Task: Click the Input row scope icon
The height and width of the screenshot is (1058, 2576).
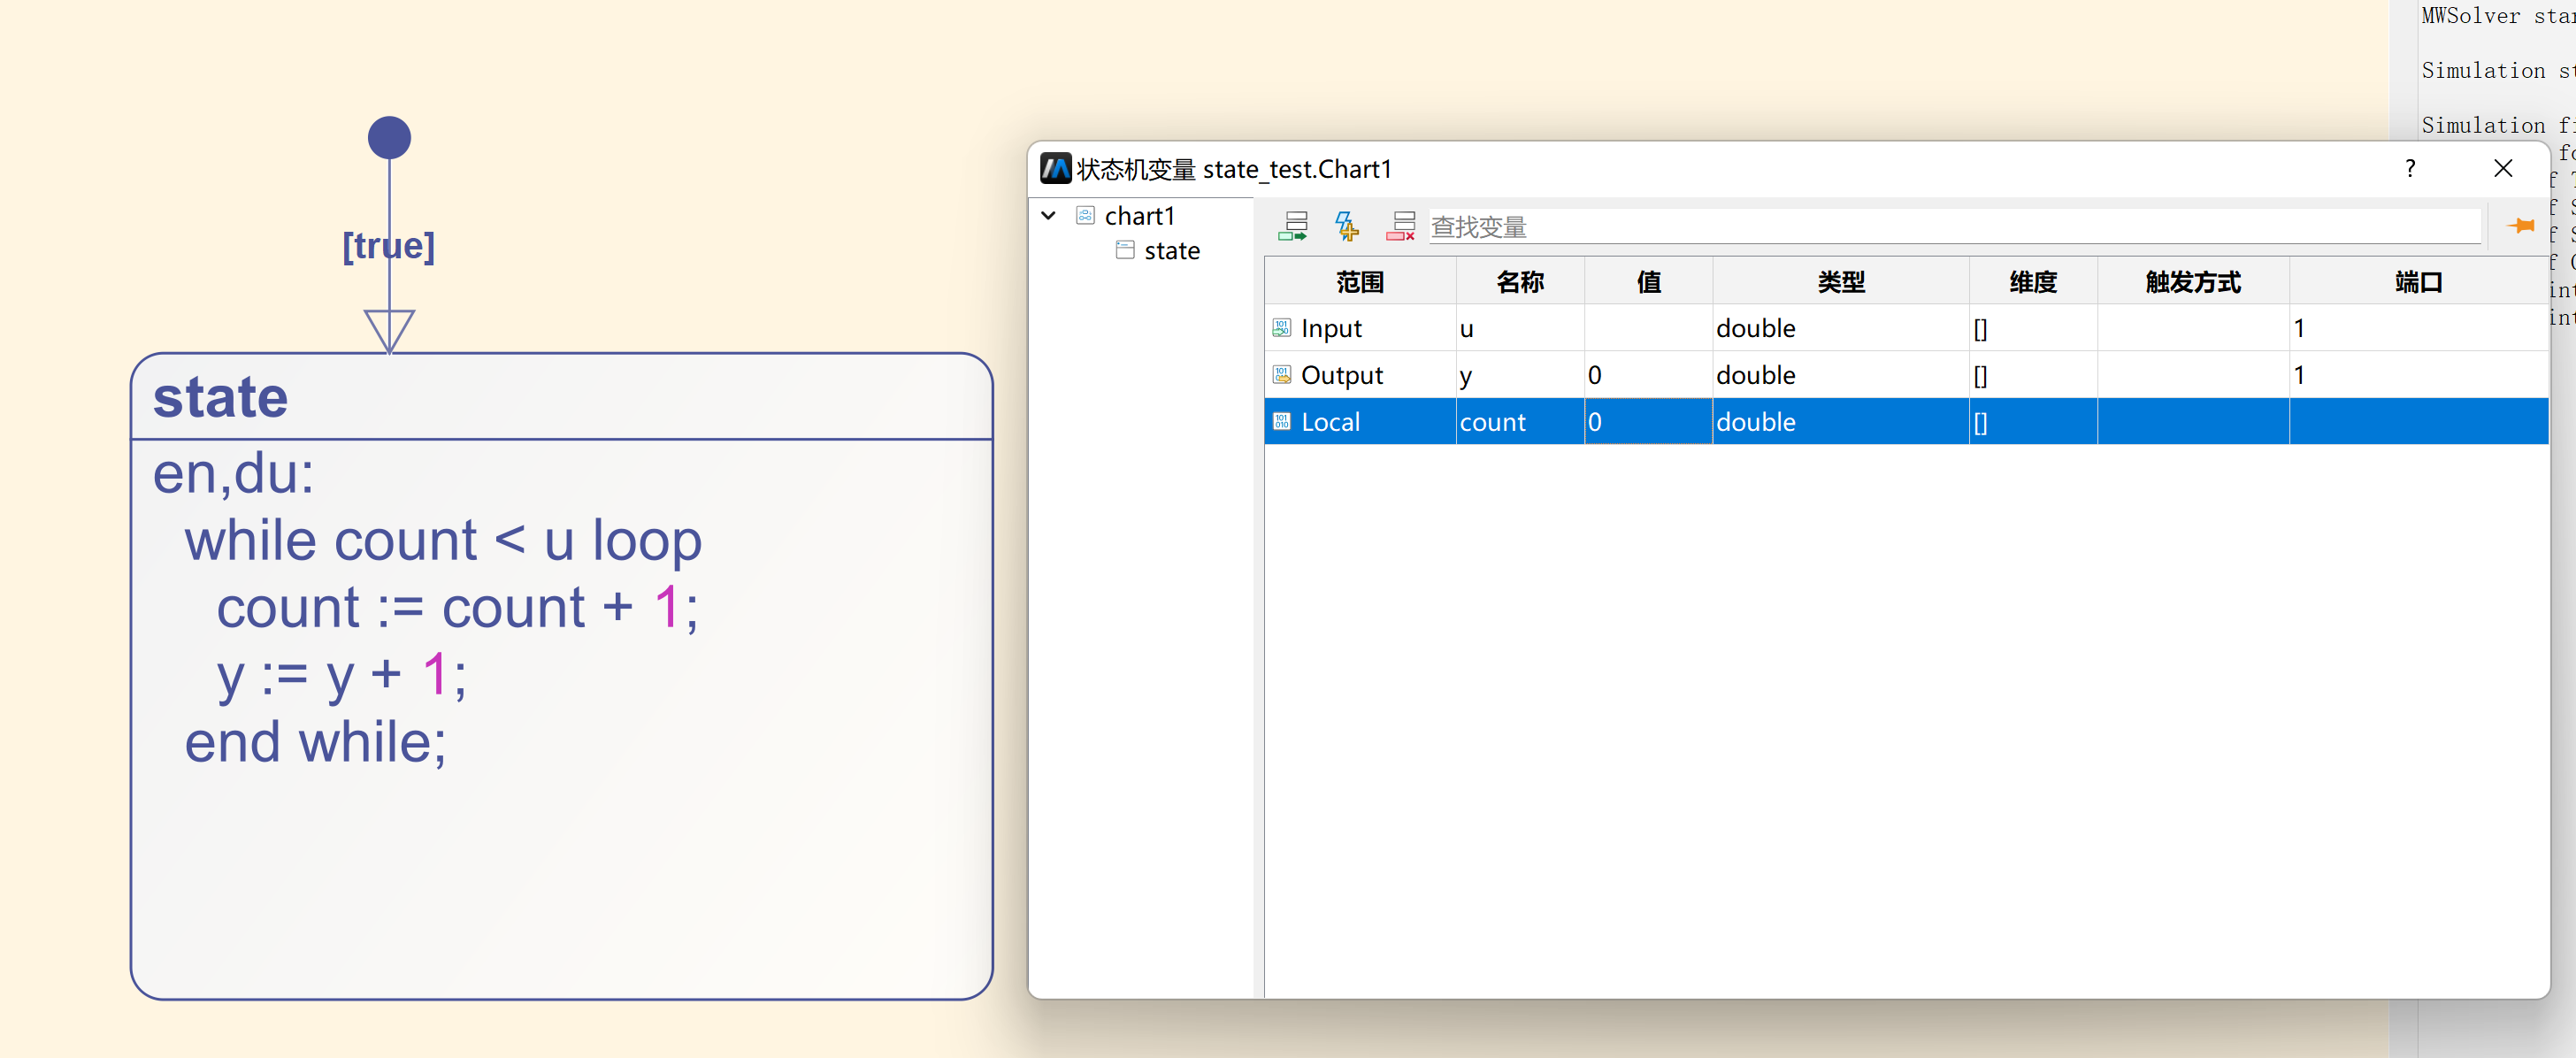Action: click(1282, 327)
